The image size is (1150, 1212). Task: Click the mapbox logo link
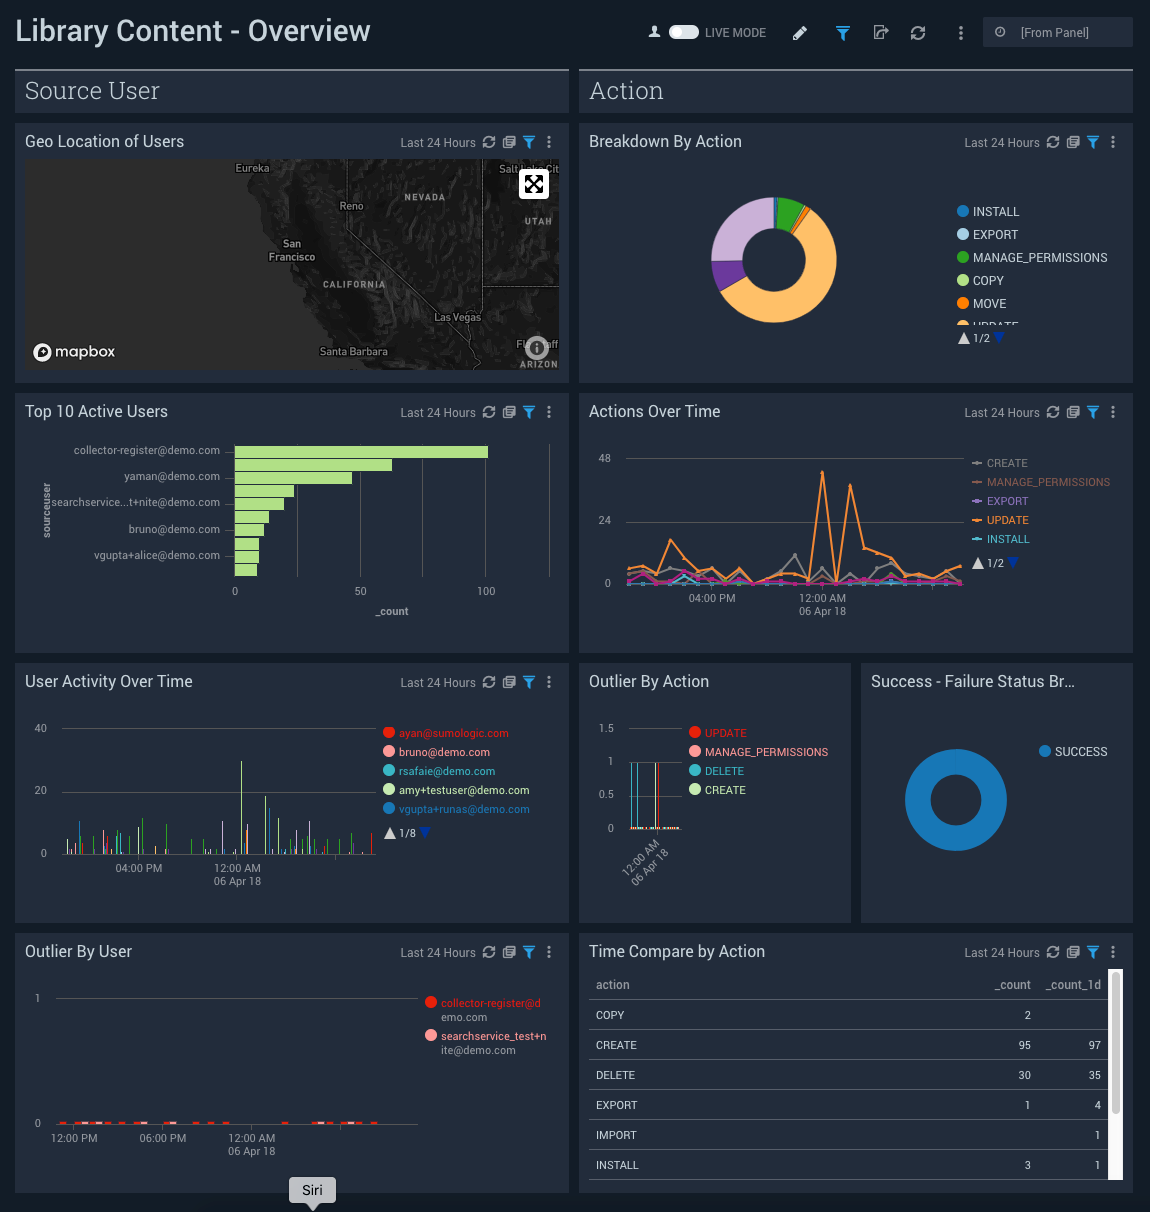[75, 352]
